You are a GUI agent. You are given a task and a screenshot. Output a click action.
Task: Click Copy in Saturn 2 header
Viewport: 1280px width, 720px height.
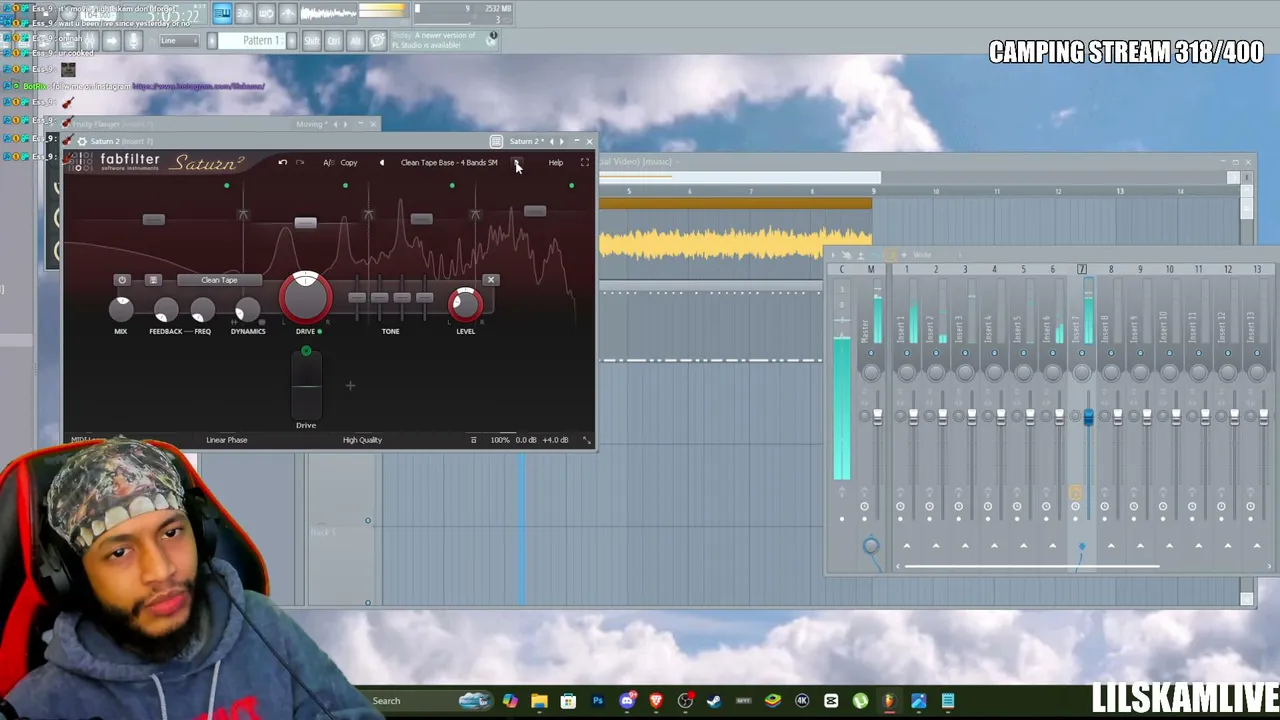[348, 162]
